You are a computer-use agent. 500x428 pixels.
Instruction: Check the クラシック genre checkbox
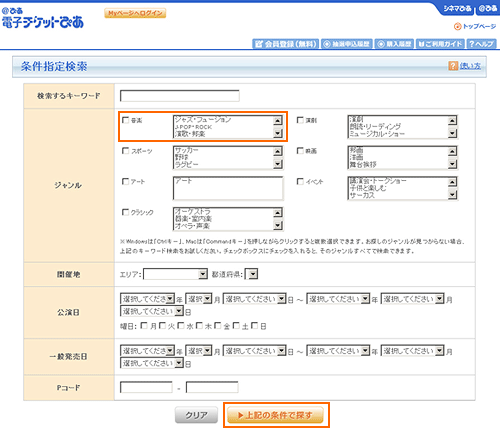point(126,212)
